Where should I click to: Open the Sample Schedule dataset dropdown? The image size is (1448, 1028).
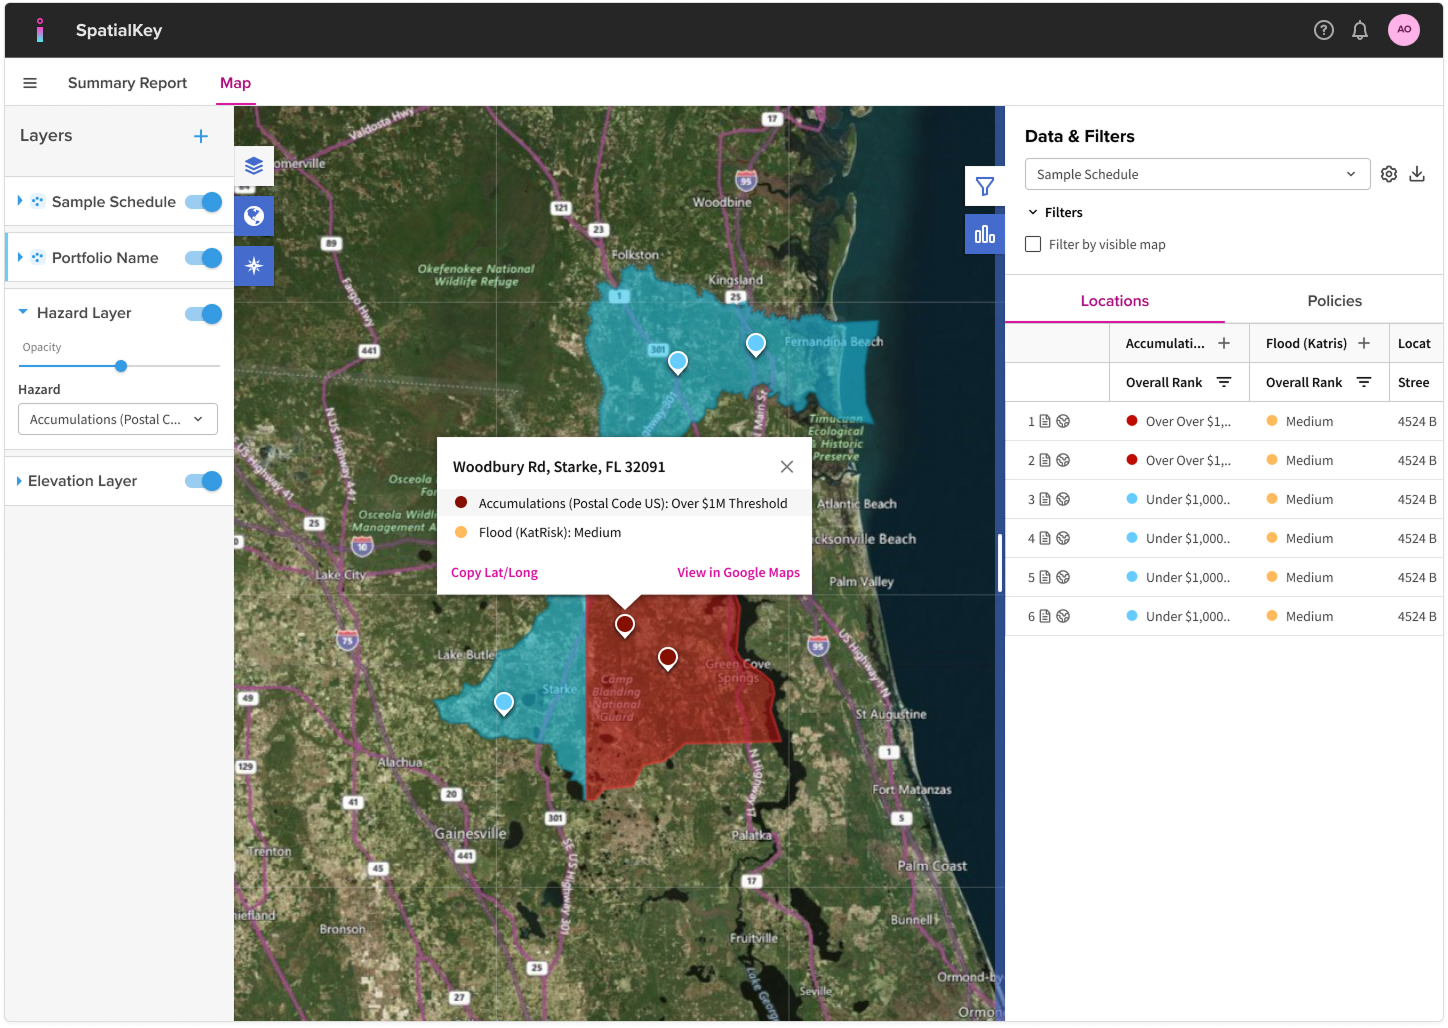click(1196, 174)
